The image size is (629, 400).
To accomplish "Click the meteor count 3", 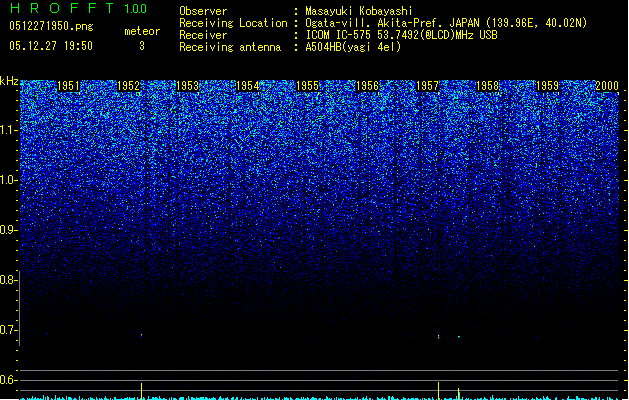I will click(x=142, y=46).
